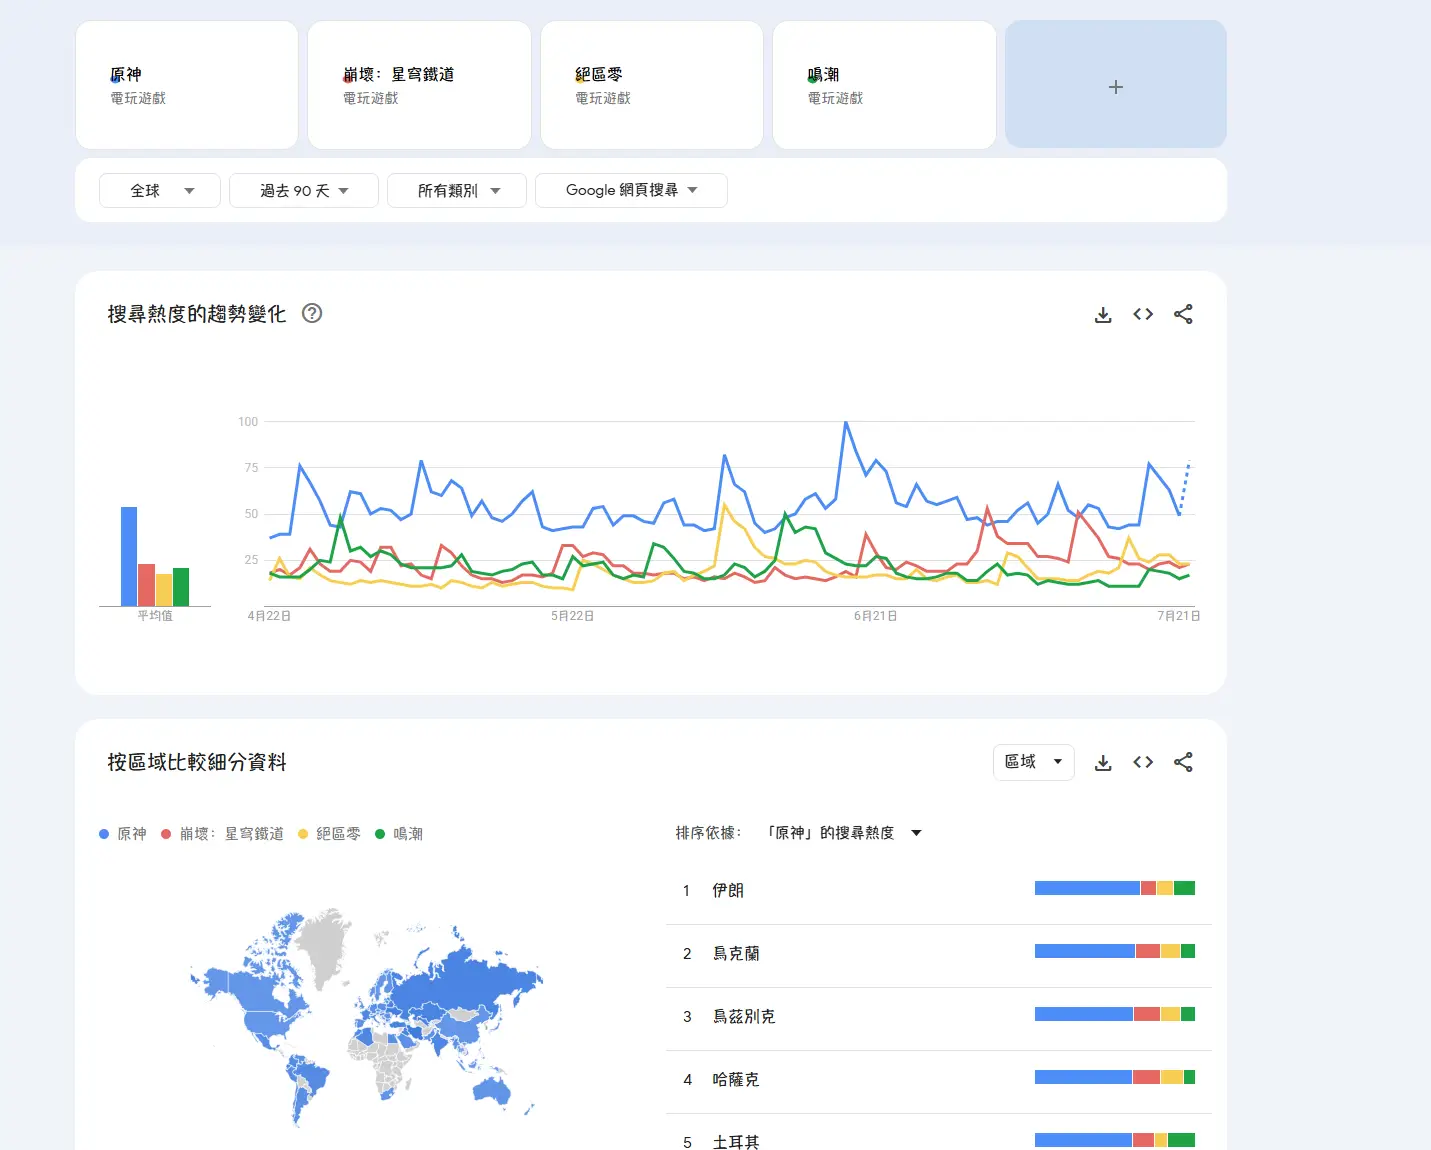Click the stacked colour bar for 哈薩克
Image resolution: width=1431 pixels, height=1150 pixels.
pos(1115,1077)
